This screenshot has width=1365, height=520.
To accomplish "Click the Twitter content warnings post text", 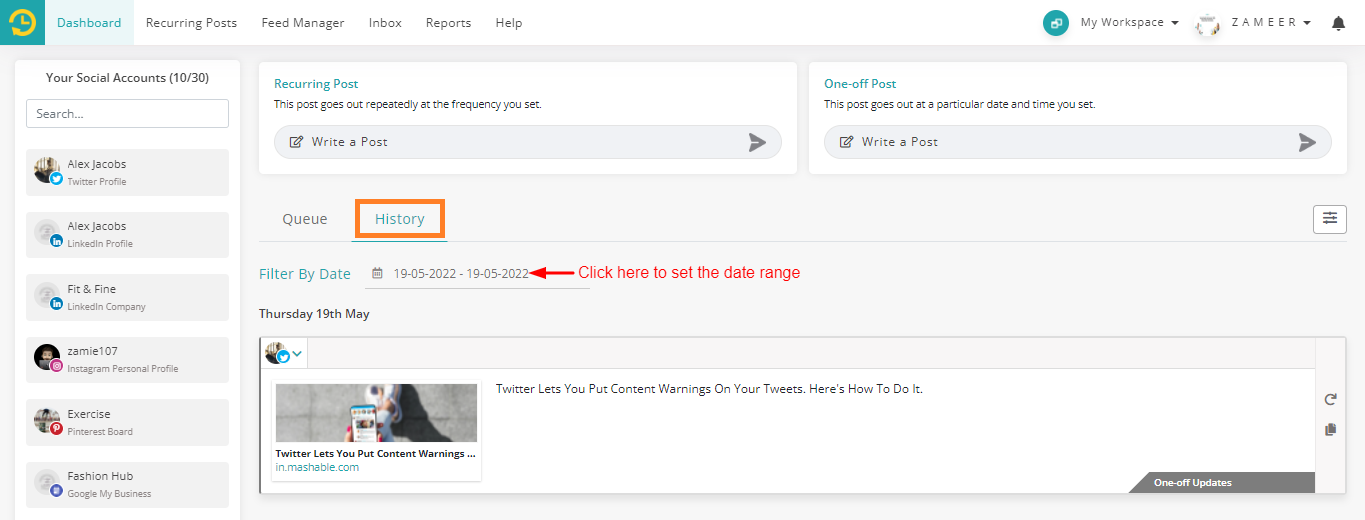I will point(709,389).
